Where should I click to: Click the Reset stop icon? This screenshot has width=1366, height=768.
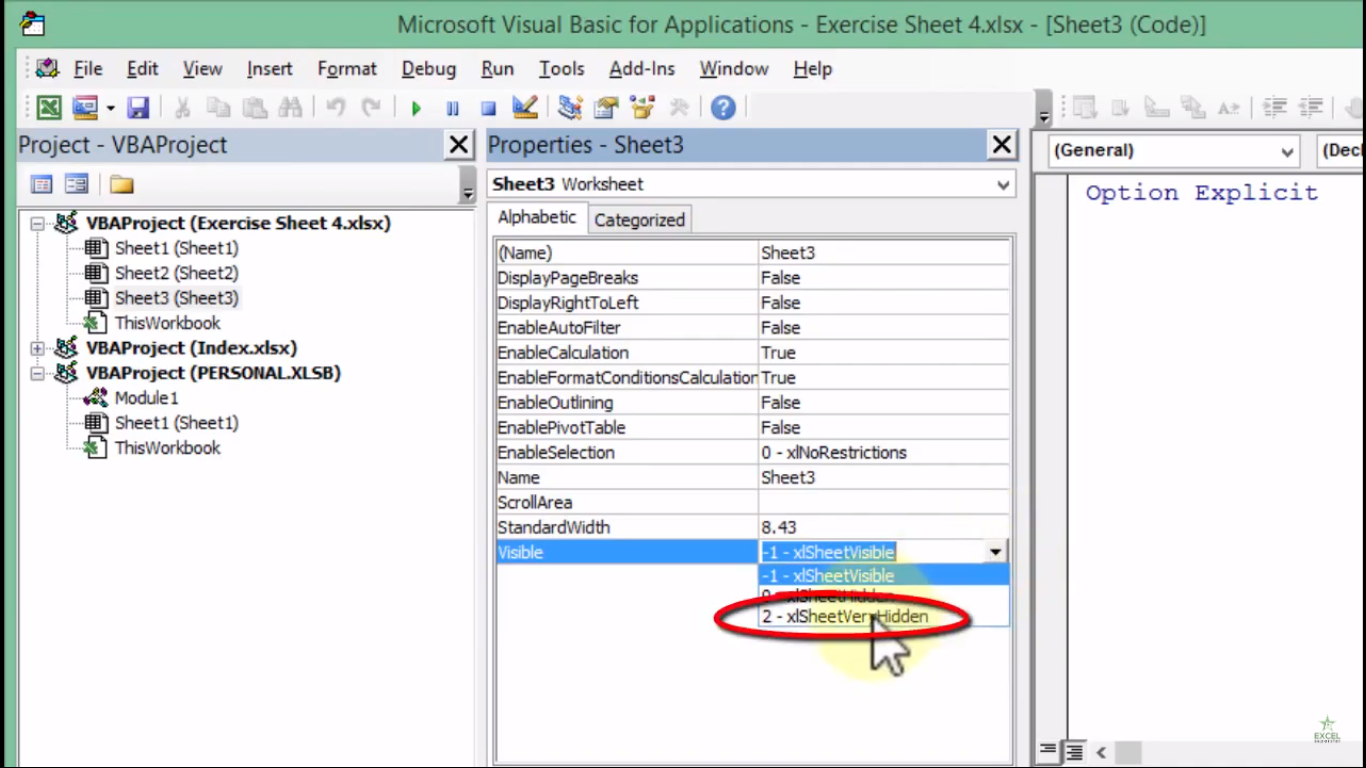tap(488, 107)
